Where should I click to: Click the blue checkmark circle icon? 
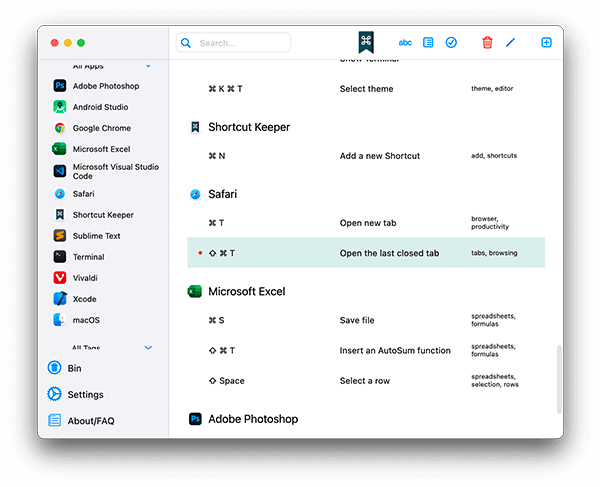click(451, 42)
